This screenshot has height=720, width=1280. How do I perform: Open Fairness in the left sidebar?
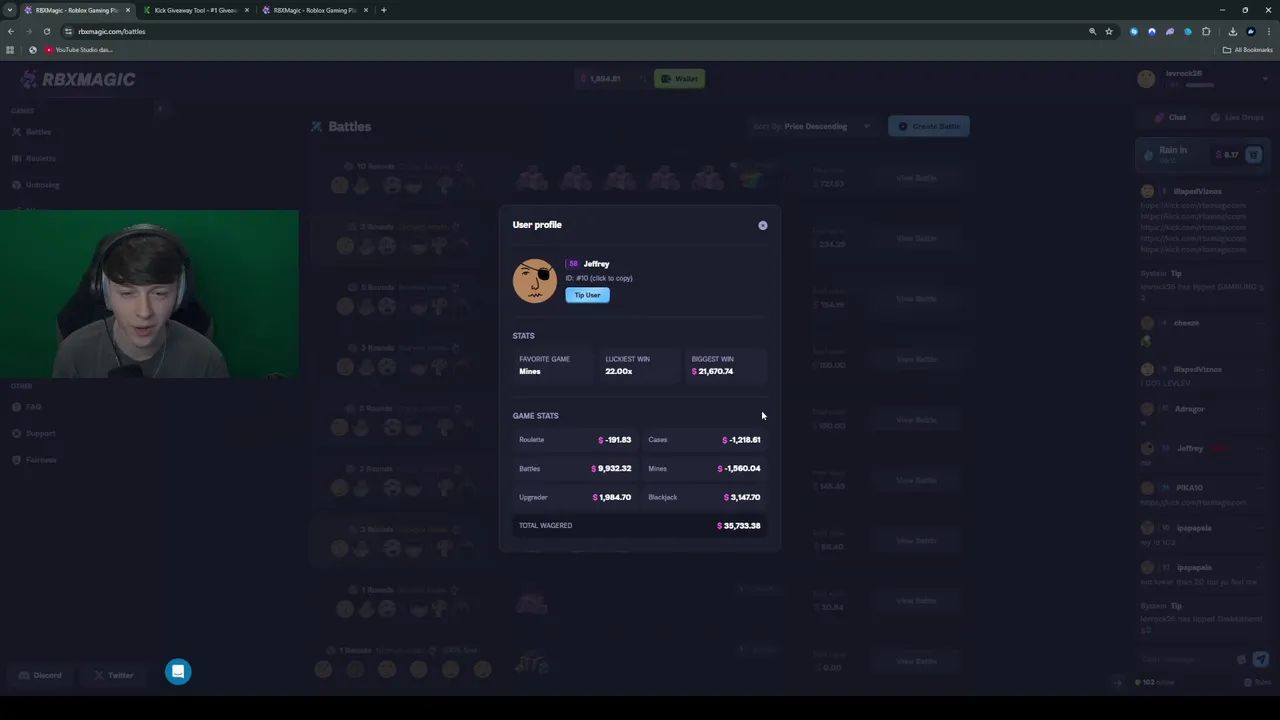tap(34, 460)
